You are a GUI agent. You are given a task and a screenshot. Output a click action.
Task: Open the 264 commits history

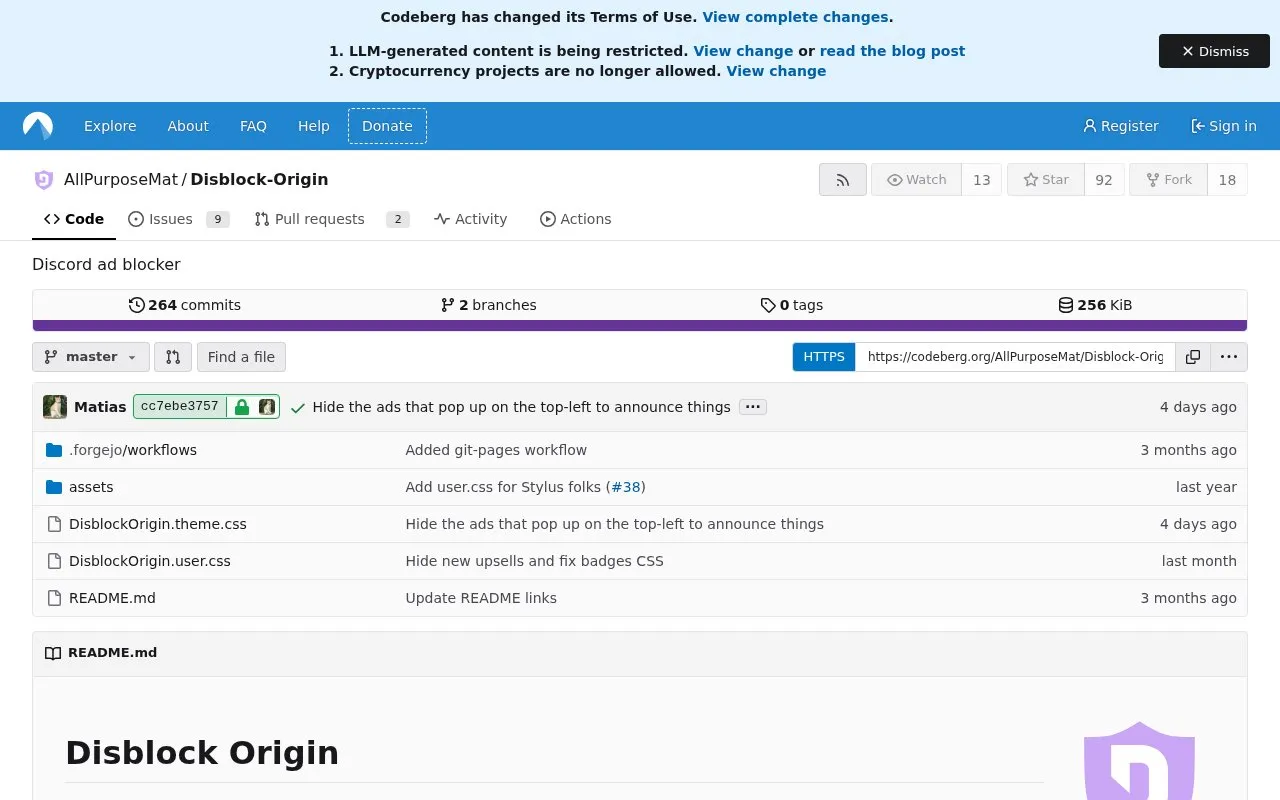click(185, 305)
